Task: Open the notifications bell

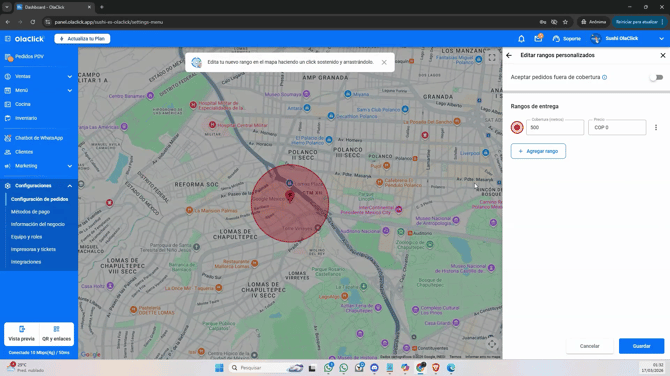Action: click(x=521, y=39)
